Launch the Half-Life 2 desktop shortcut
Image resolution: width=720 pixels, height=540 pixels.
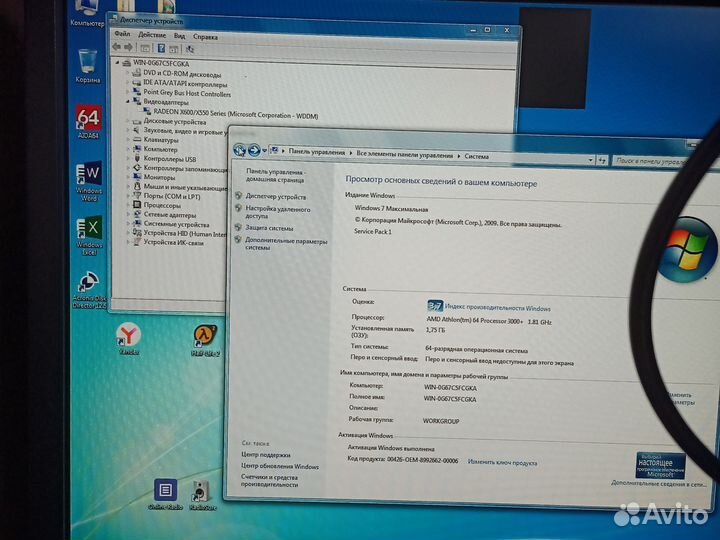205,336
